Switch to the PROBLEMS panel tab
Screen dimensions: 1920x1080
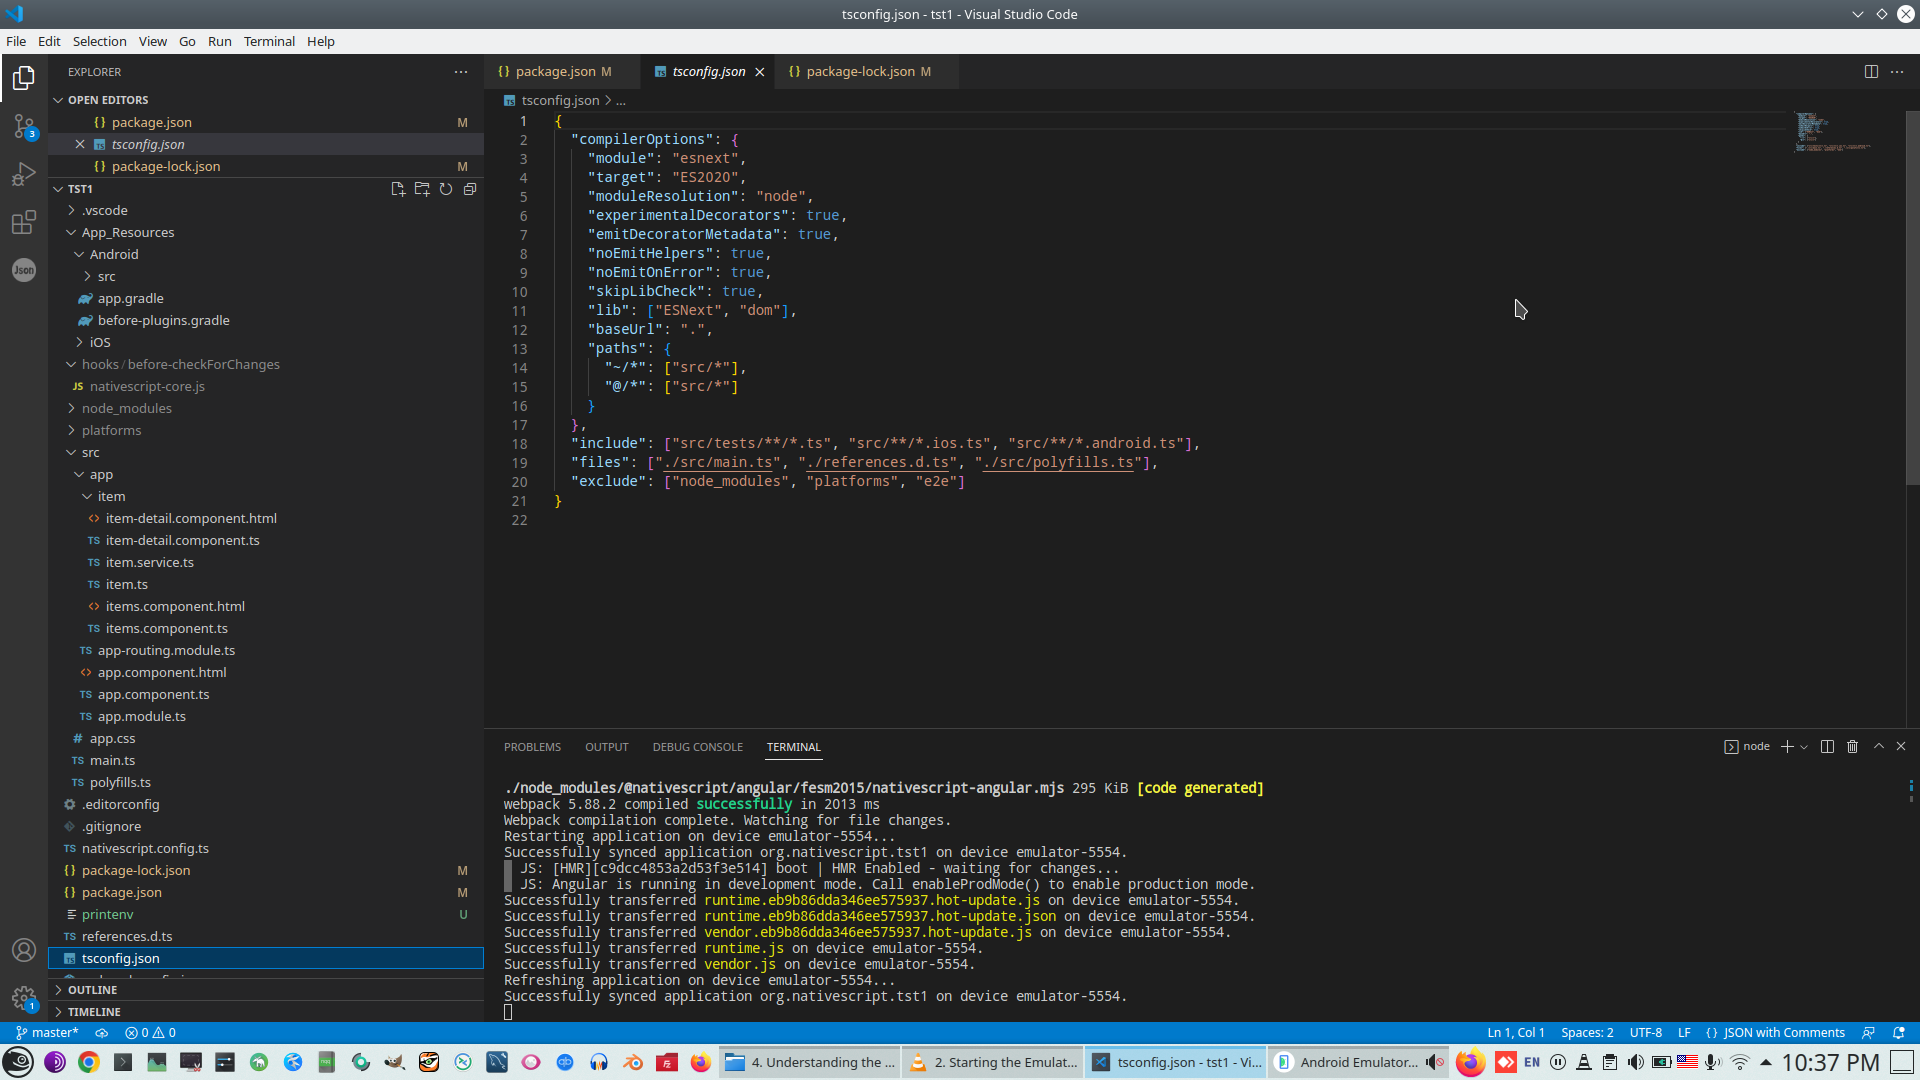click(532, 747)
